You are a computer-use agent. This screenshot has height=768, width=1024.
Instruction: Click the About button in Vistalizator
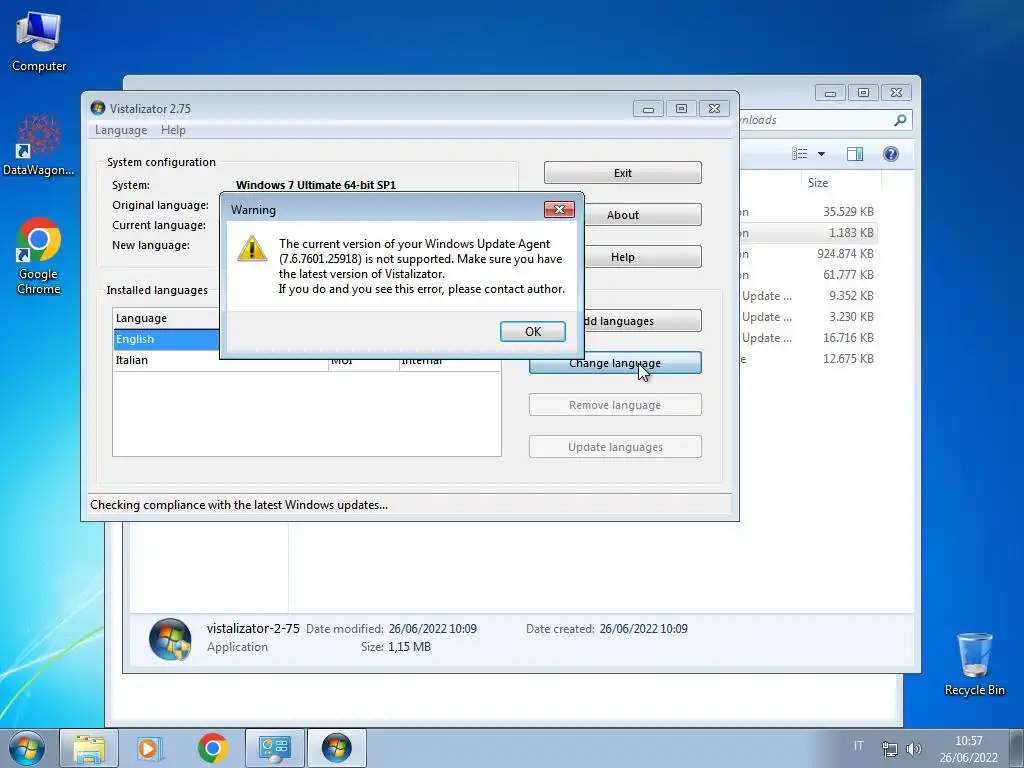(x=642, y=215)
